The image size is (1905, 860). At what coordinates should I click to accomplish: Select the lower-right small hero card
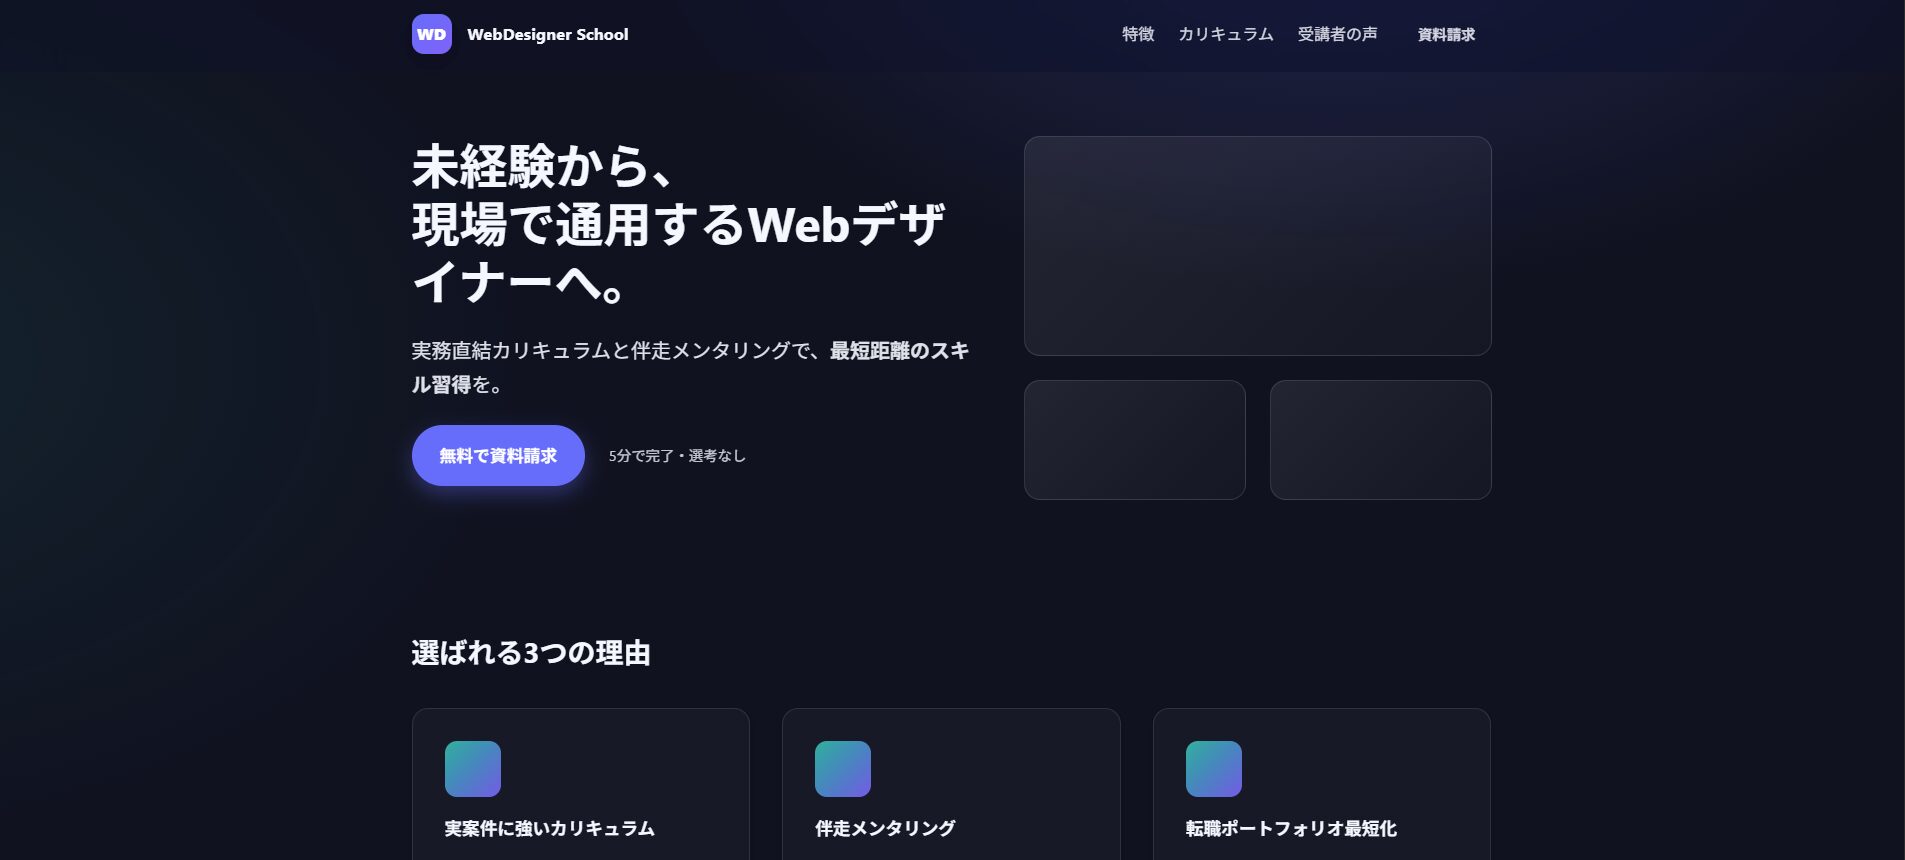pos(1381,440)
